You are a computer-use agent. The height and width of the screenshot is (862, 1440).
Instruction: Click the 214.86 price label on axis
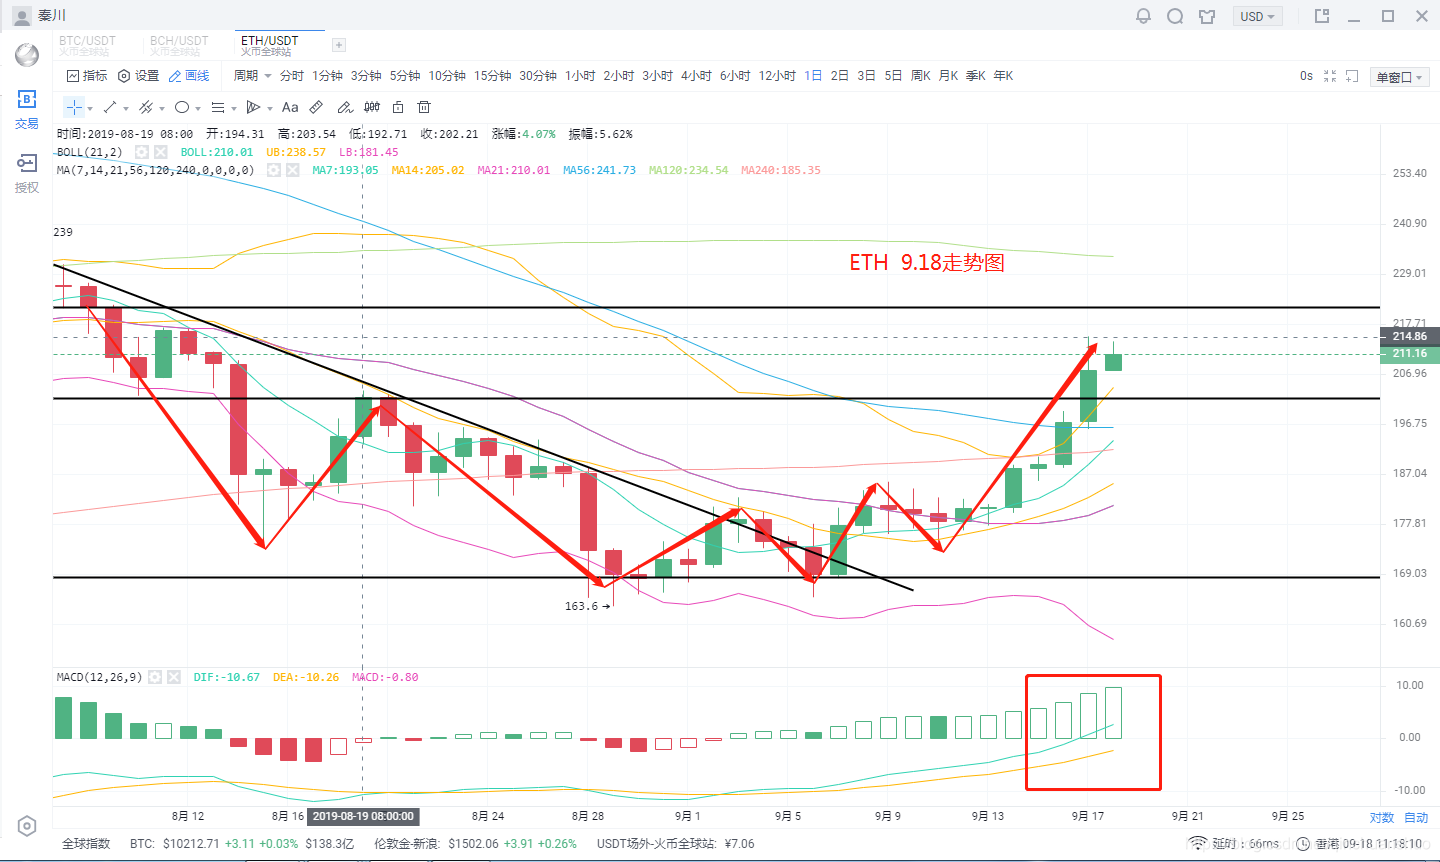[1409, 337]
